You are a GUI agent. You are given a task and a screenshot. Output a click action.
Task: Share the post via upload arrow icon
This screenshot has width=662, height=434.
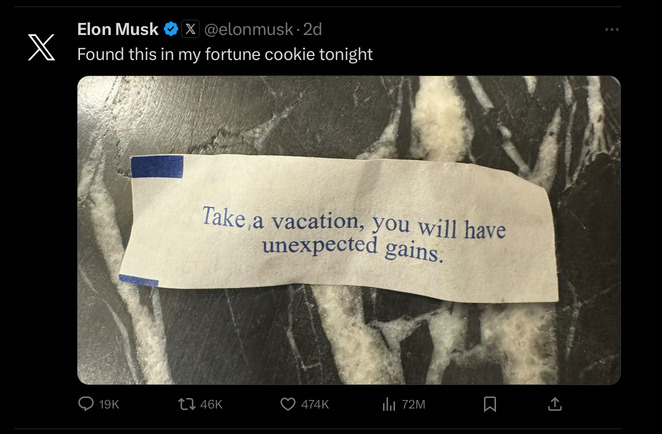click(x=555, y=403)
